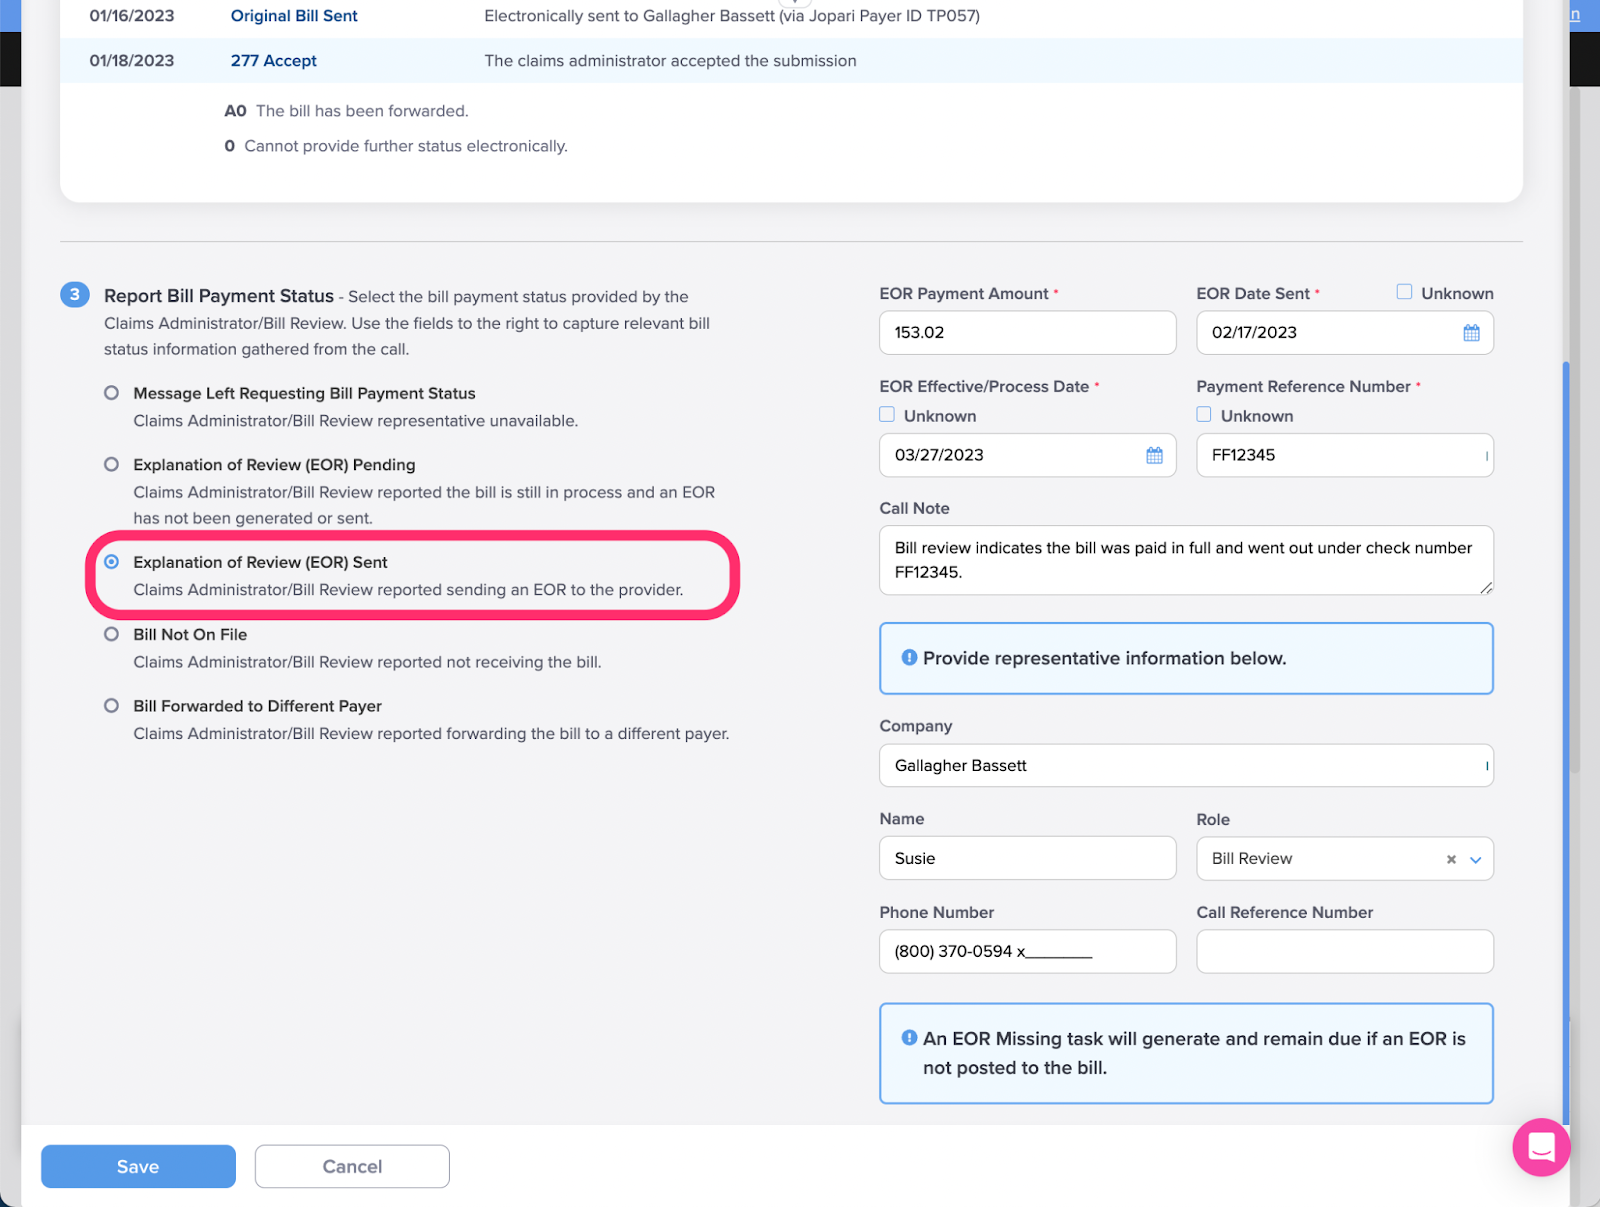The height and width of the screenshot is (1207, 1600).
Task: Open the EOR Date Sent calendar picker
Action: pyautogui.click(x=1471, y=333)
